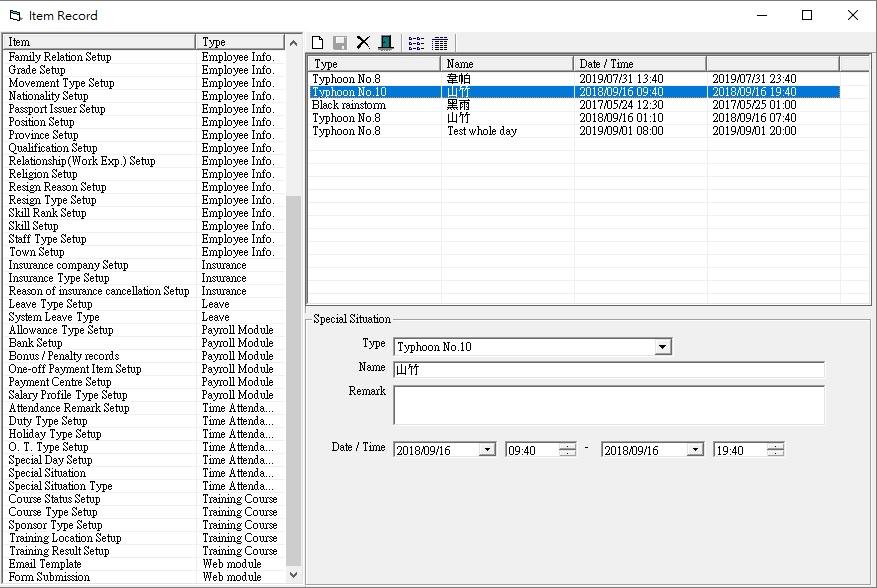
Task: Click the start time 09:40 spinner
Action: (x=567, y=450)
